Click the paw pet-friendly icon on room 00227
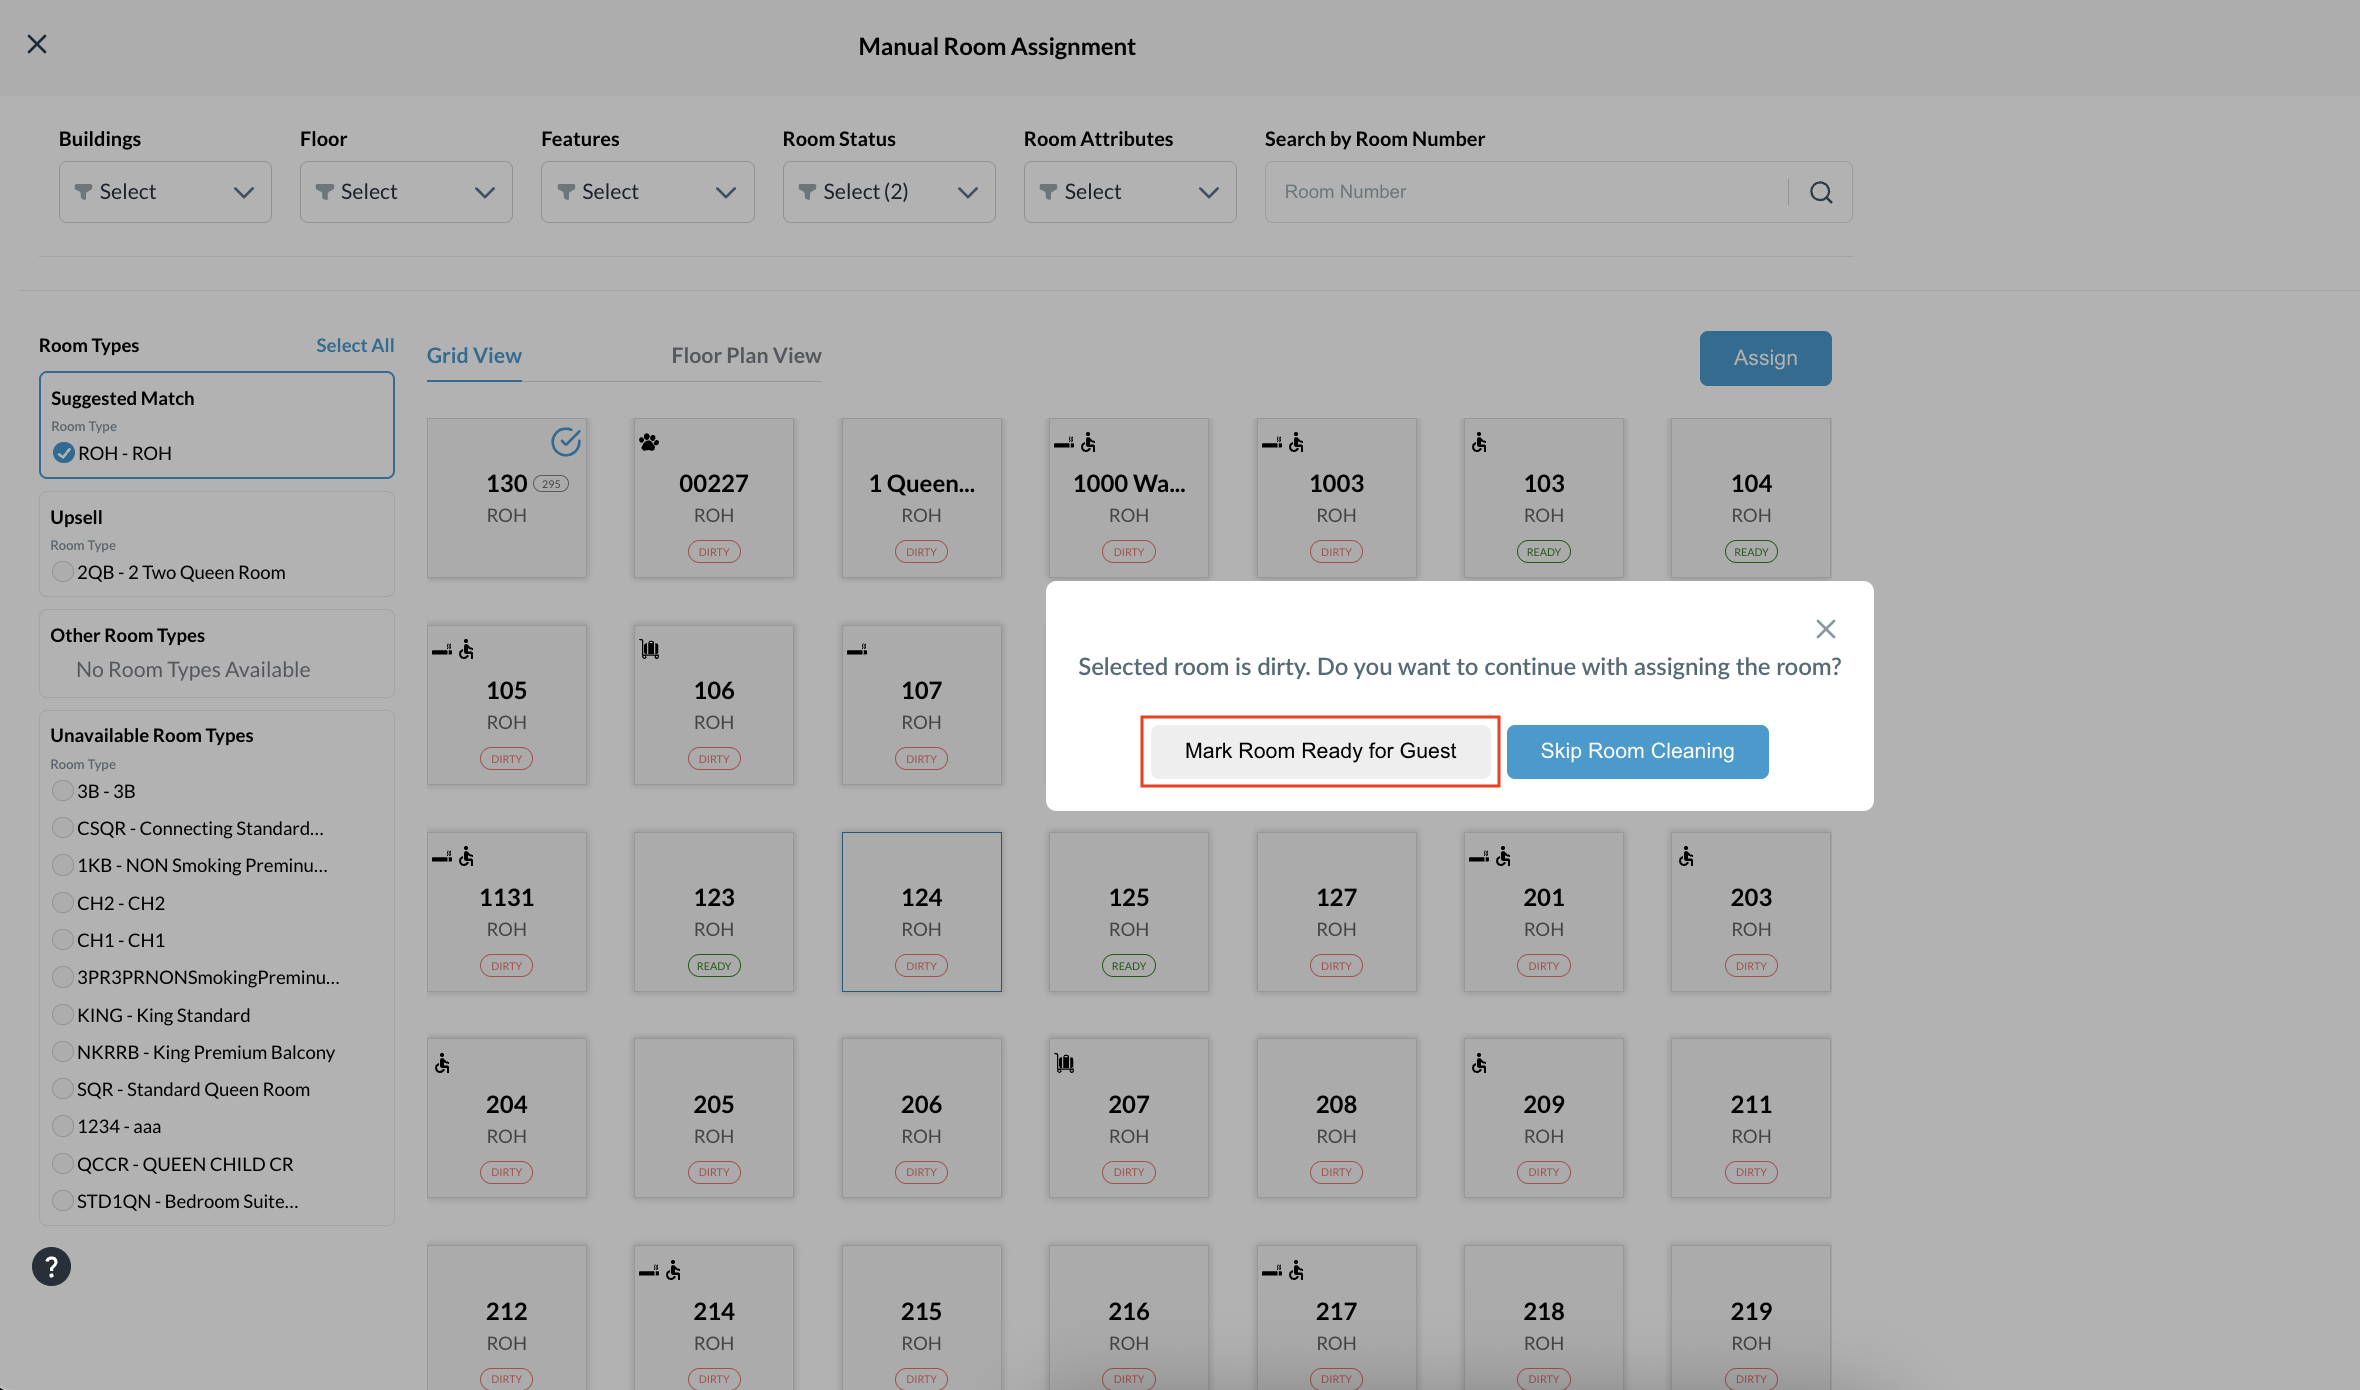 click(x=649, y=442)
